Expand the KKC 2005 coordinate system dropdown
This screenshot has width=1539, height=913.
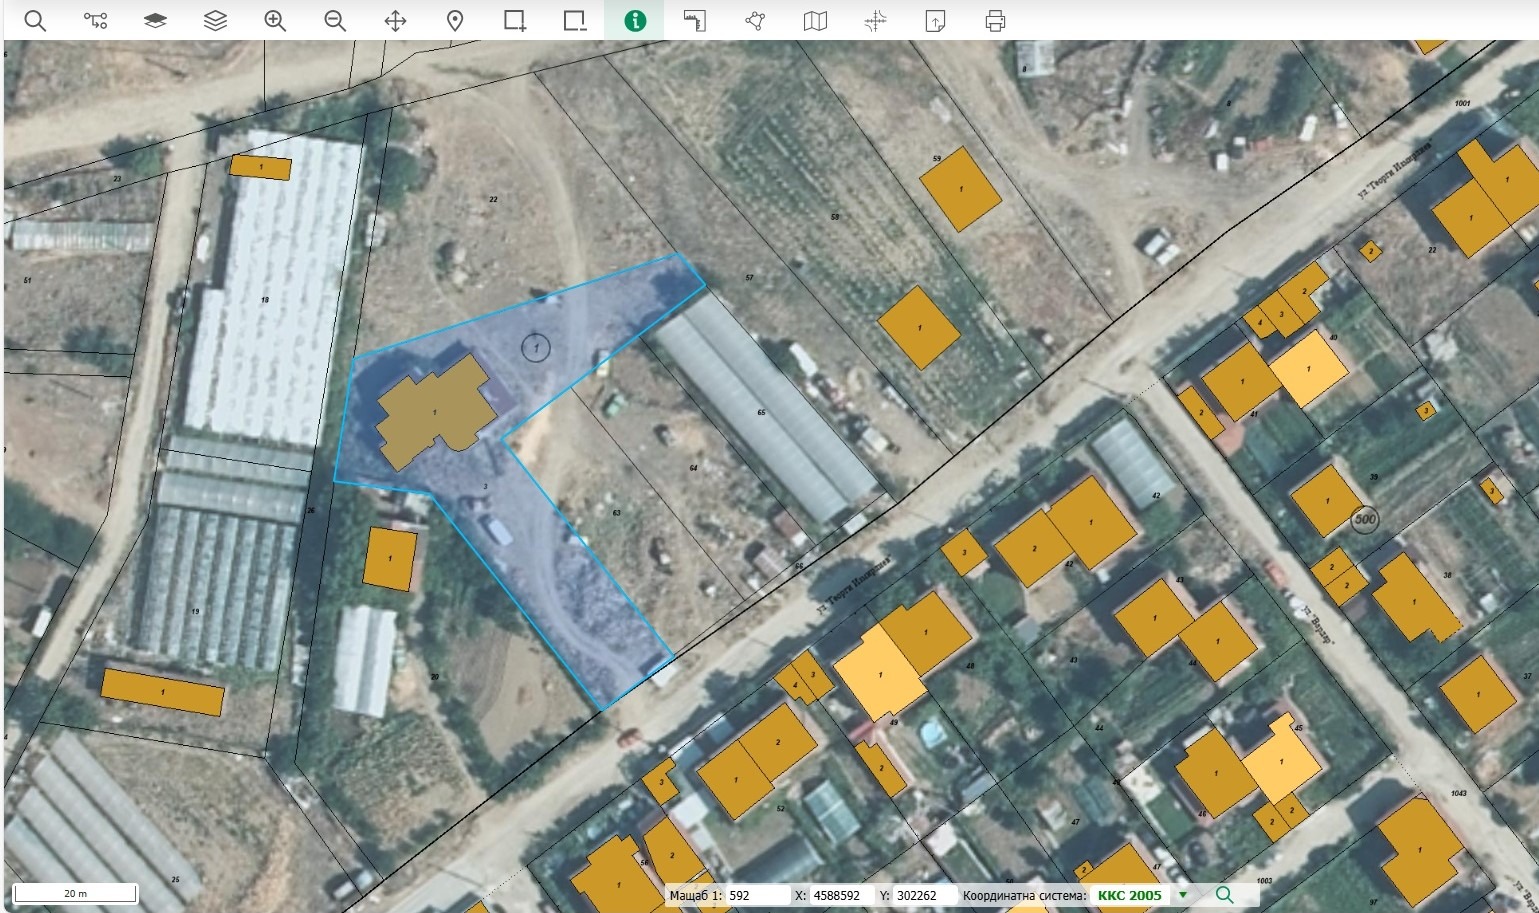[x=1184, y=895]
